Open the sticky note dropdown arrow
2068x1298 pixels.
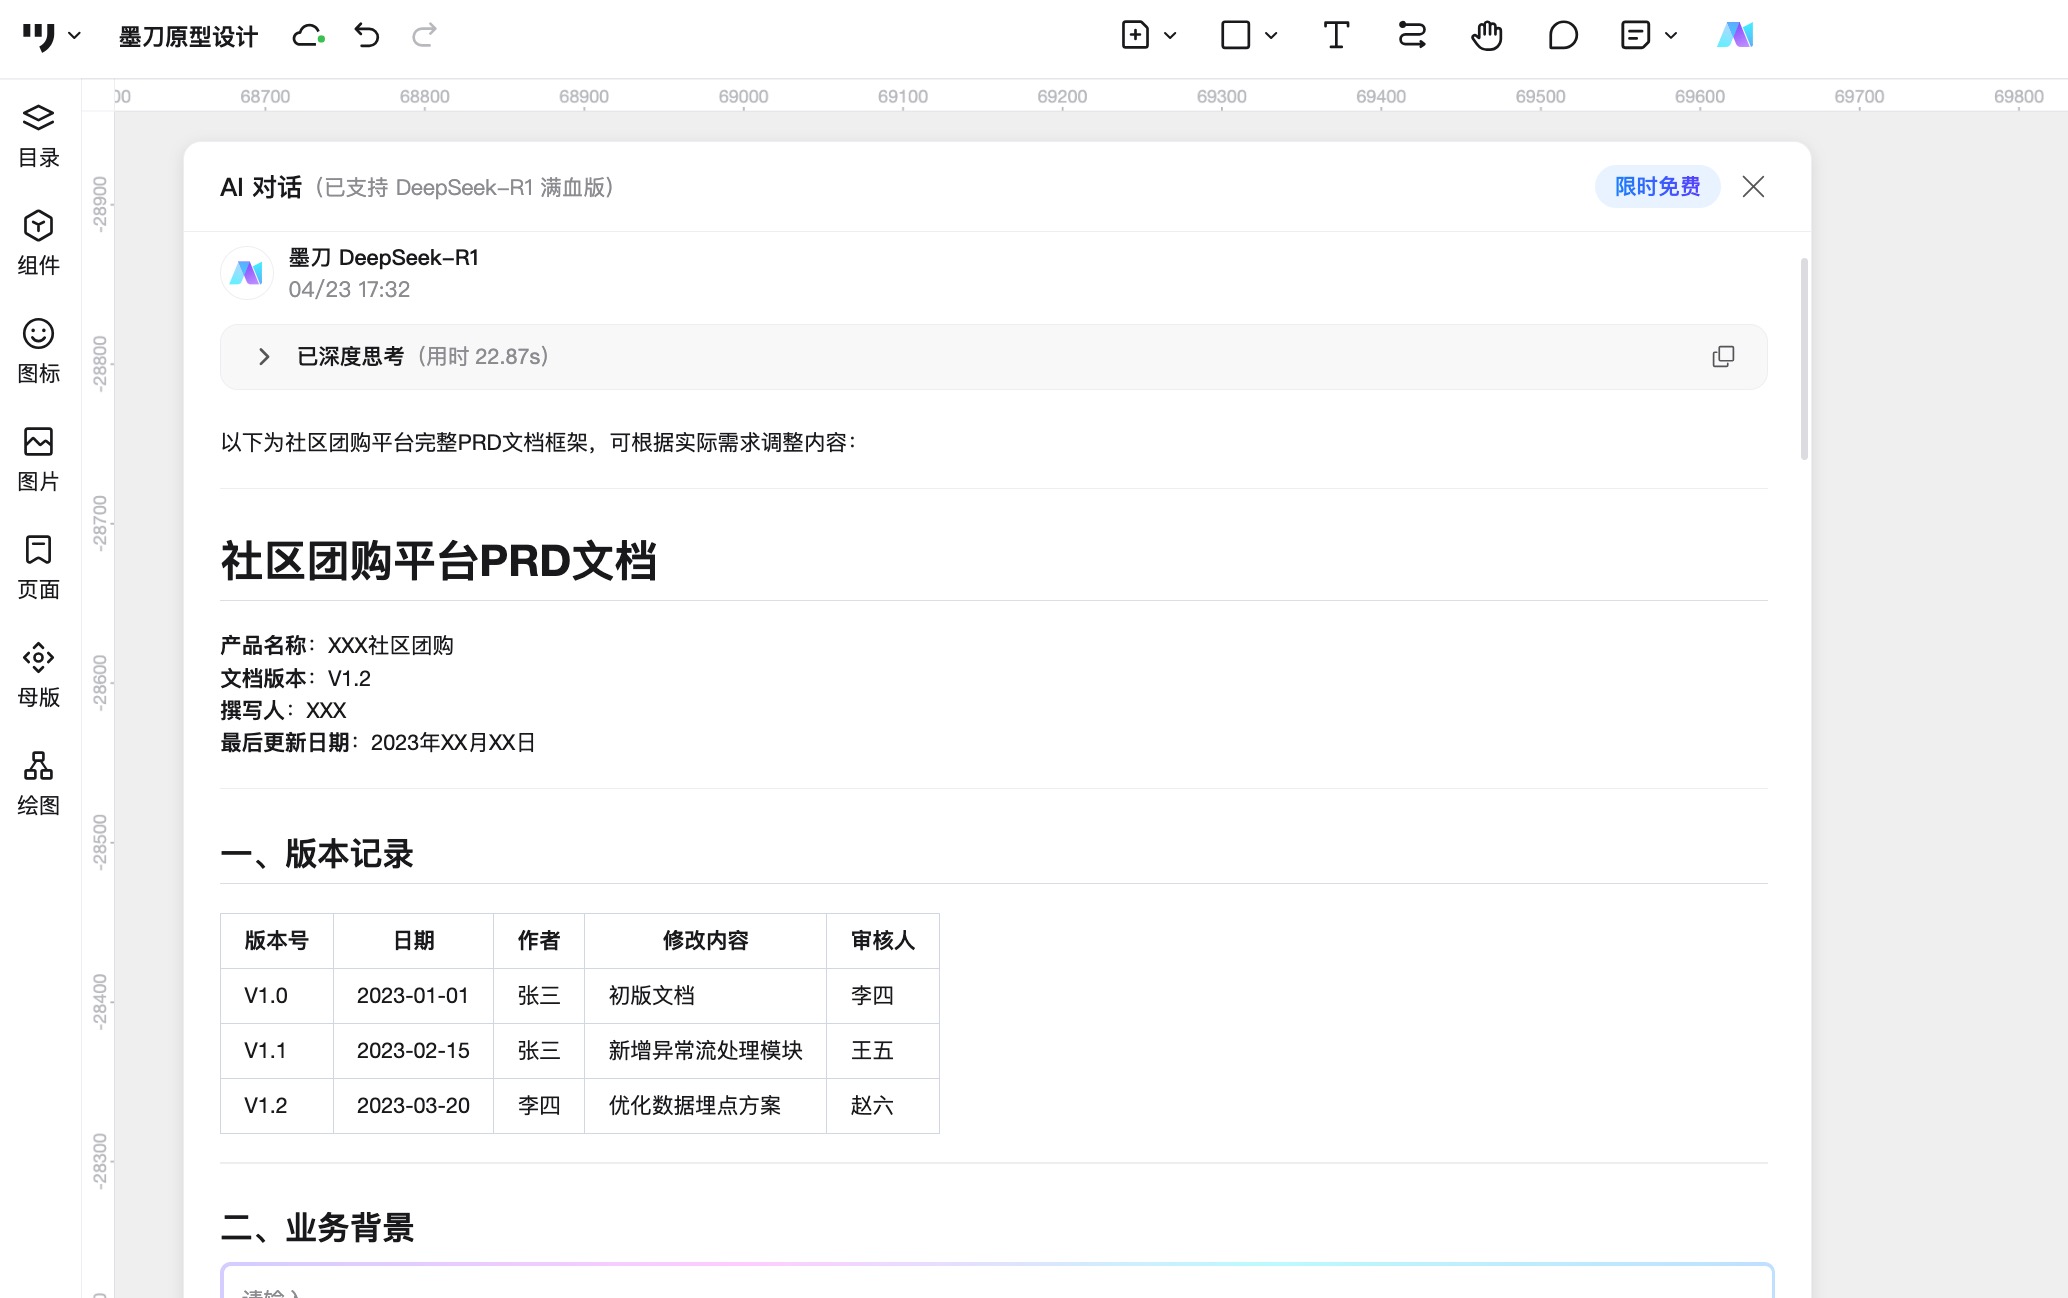[1670, 36]
